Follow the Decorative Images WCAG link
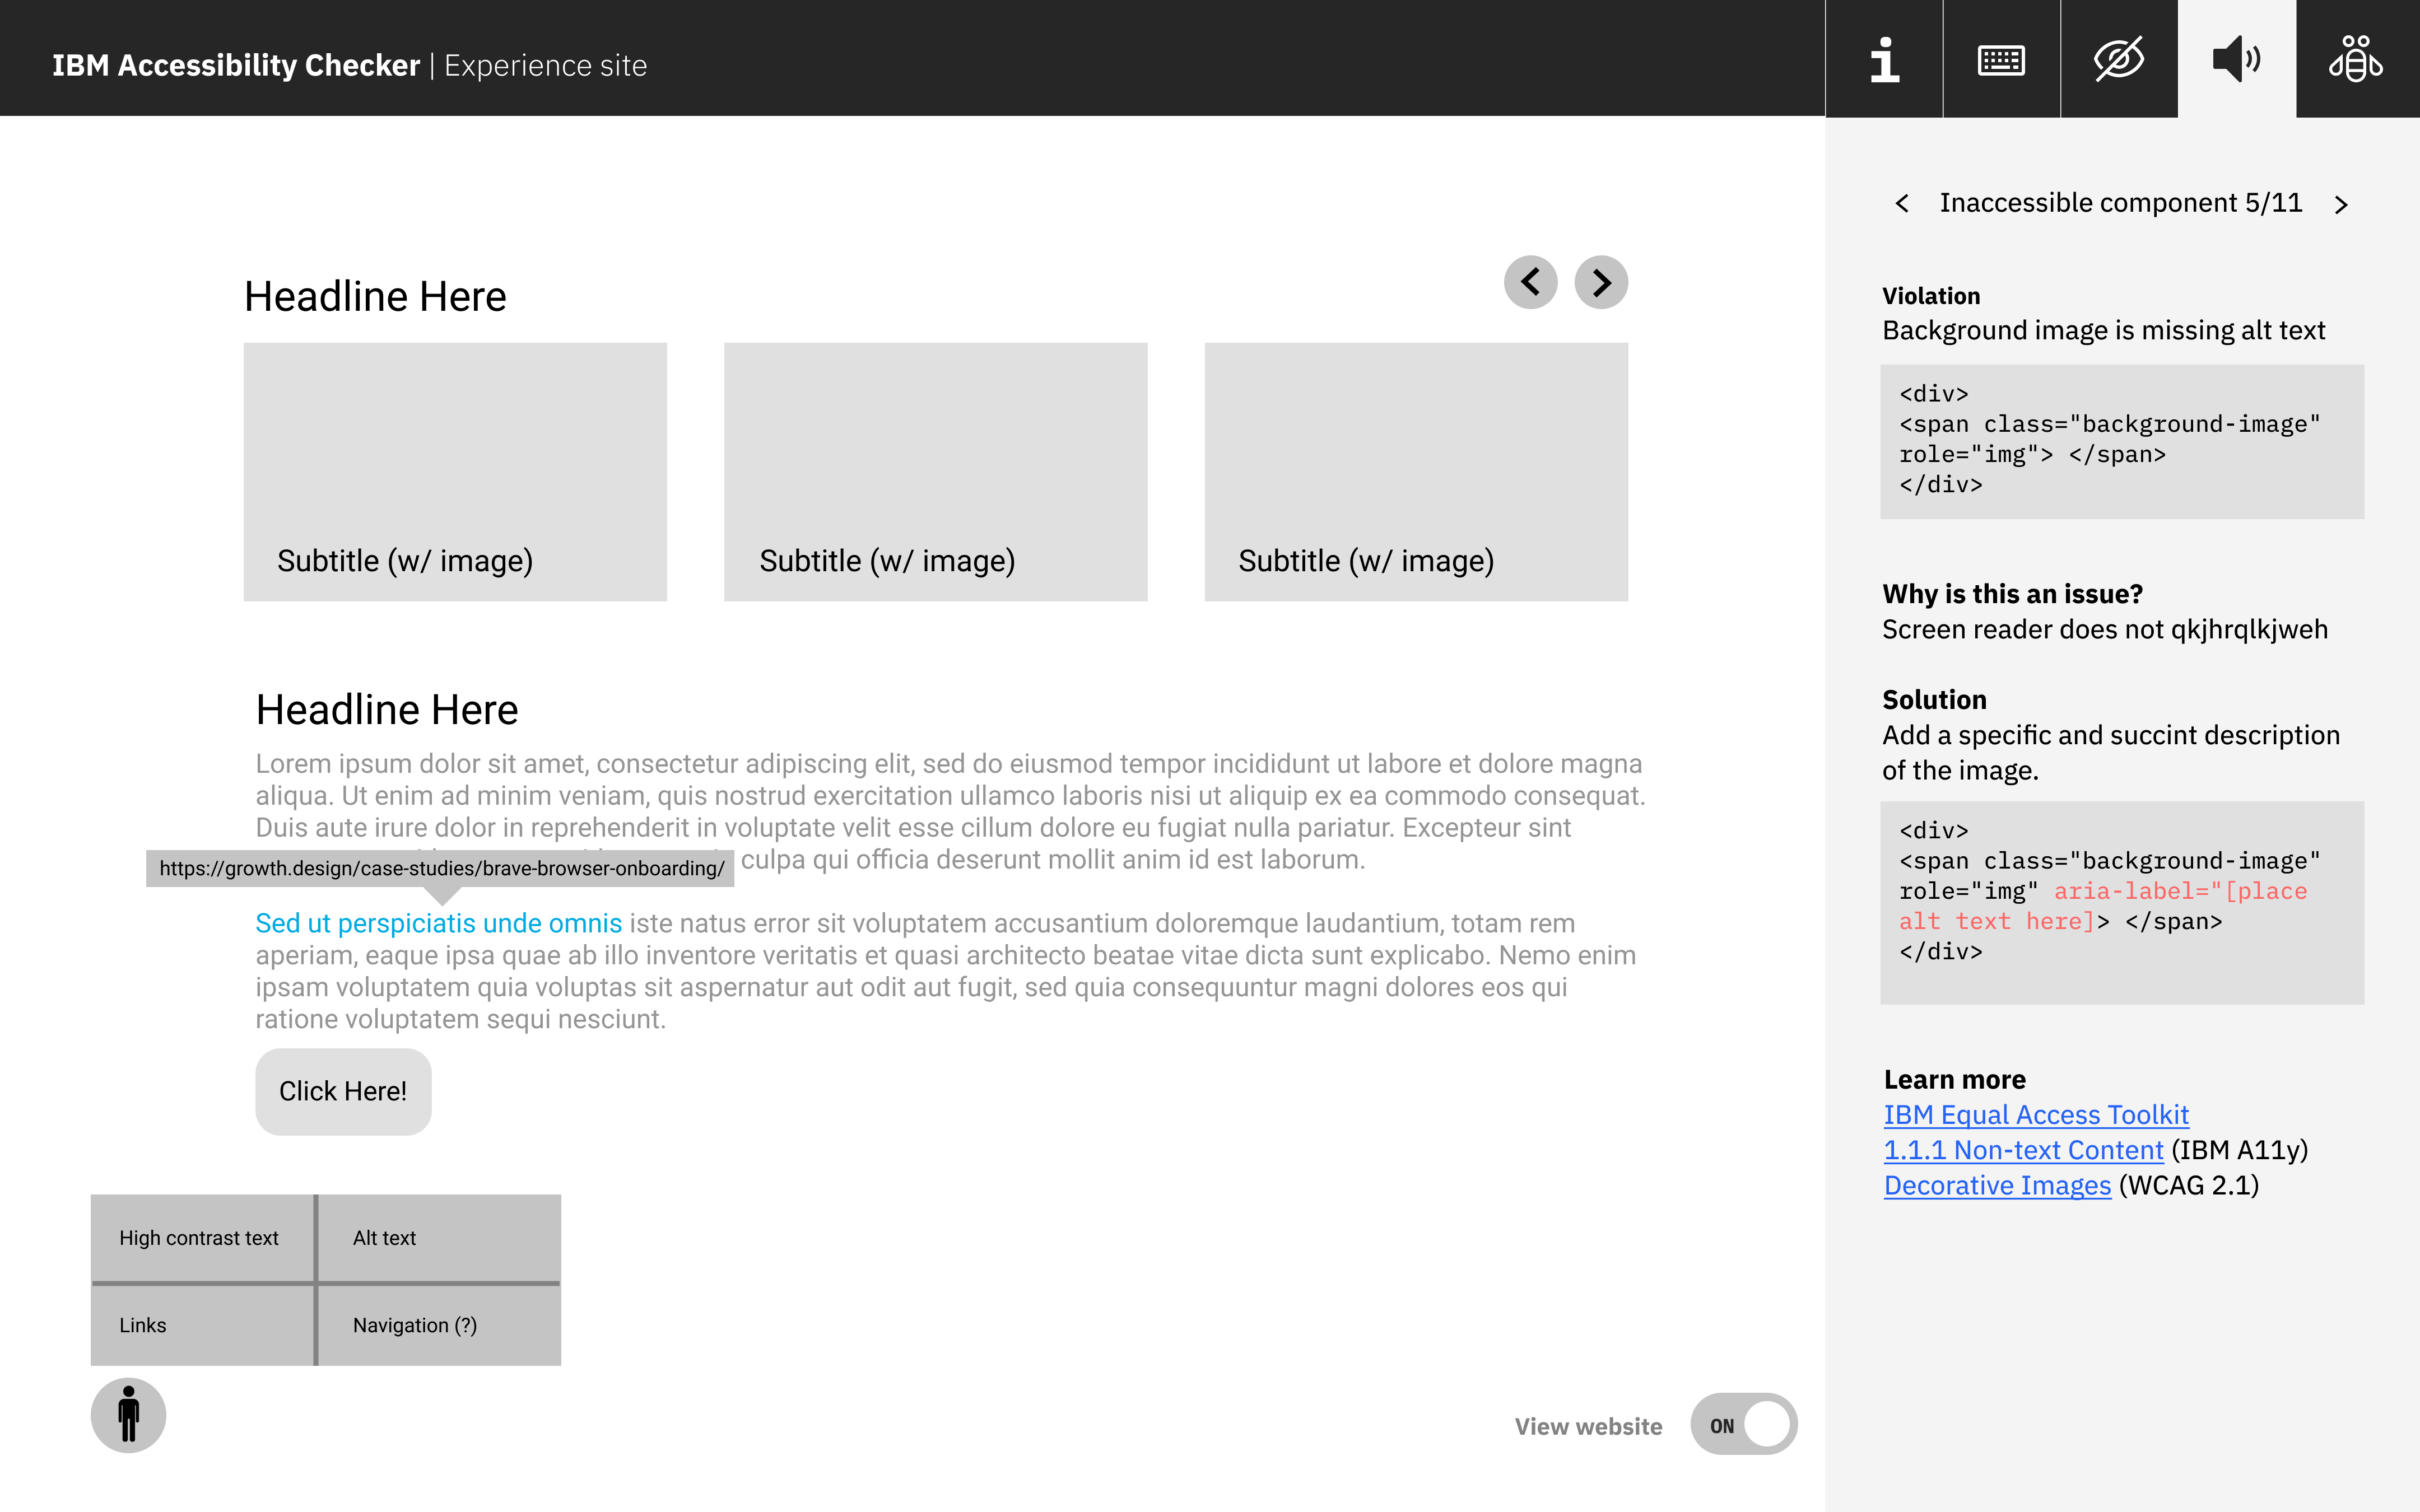The height and width of the screenshot is (1512, 2420). pyautogui.click(x=1996, y=1185)
